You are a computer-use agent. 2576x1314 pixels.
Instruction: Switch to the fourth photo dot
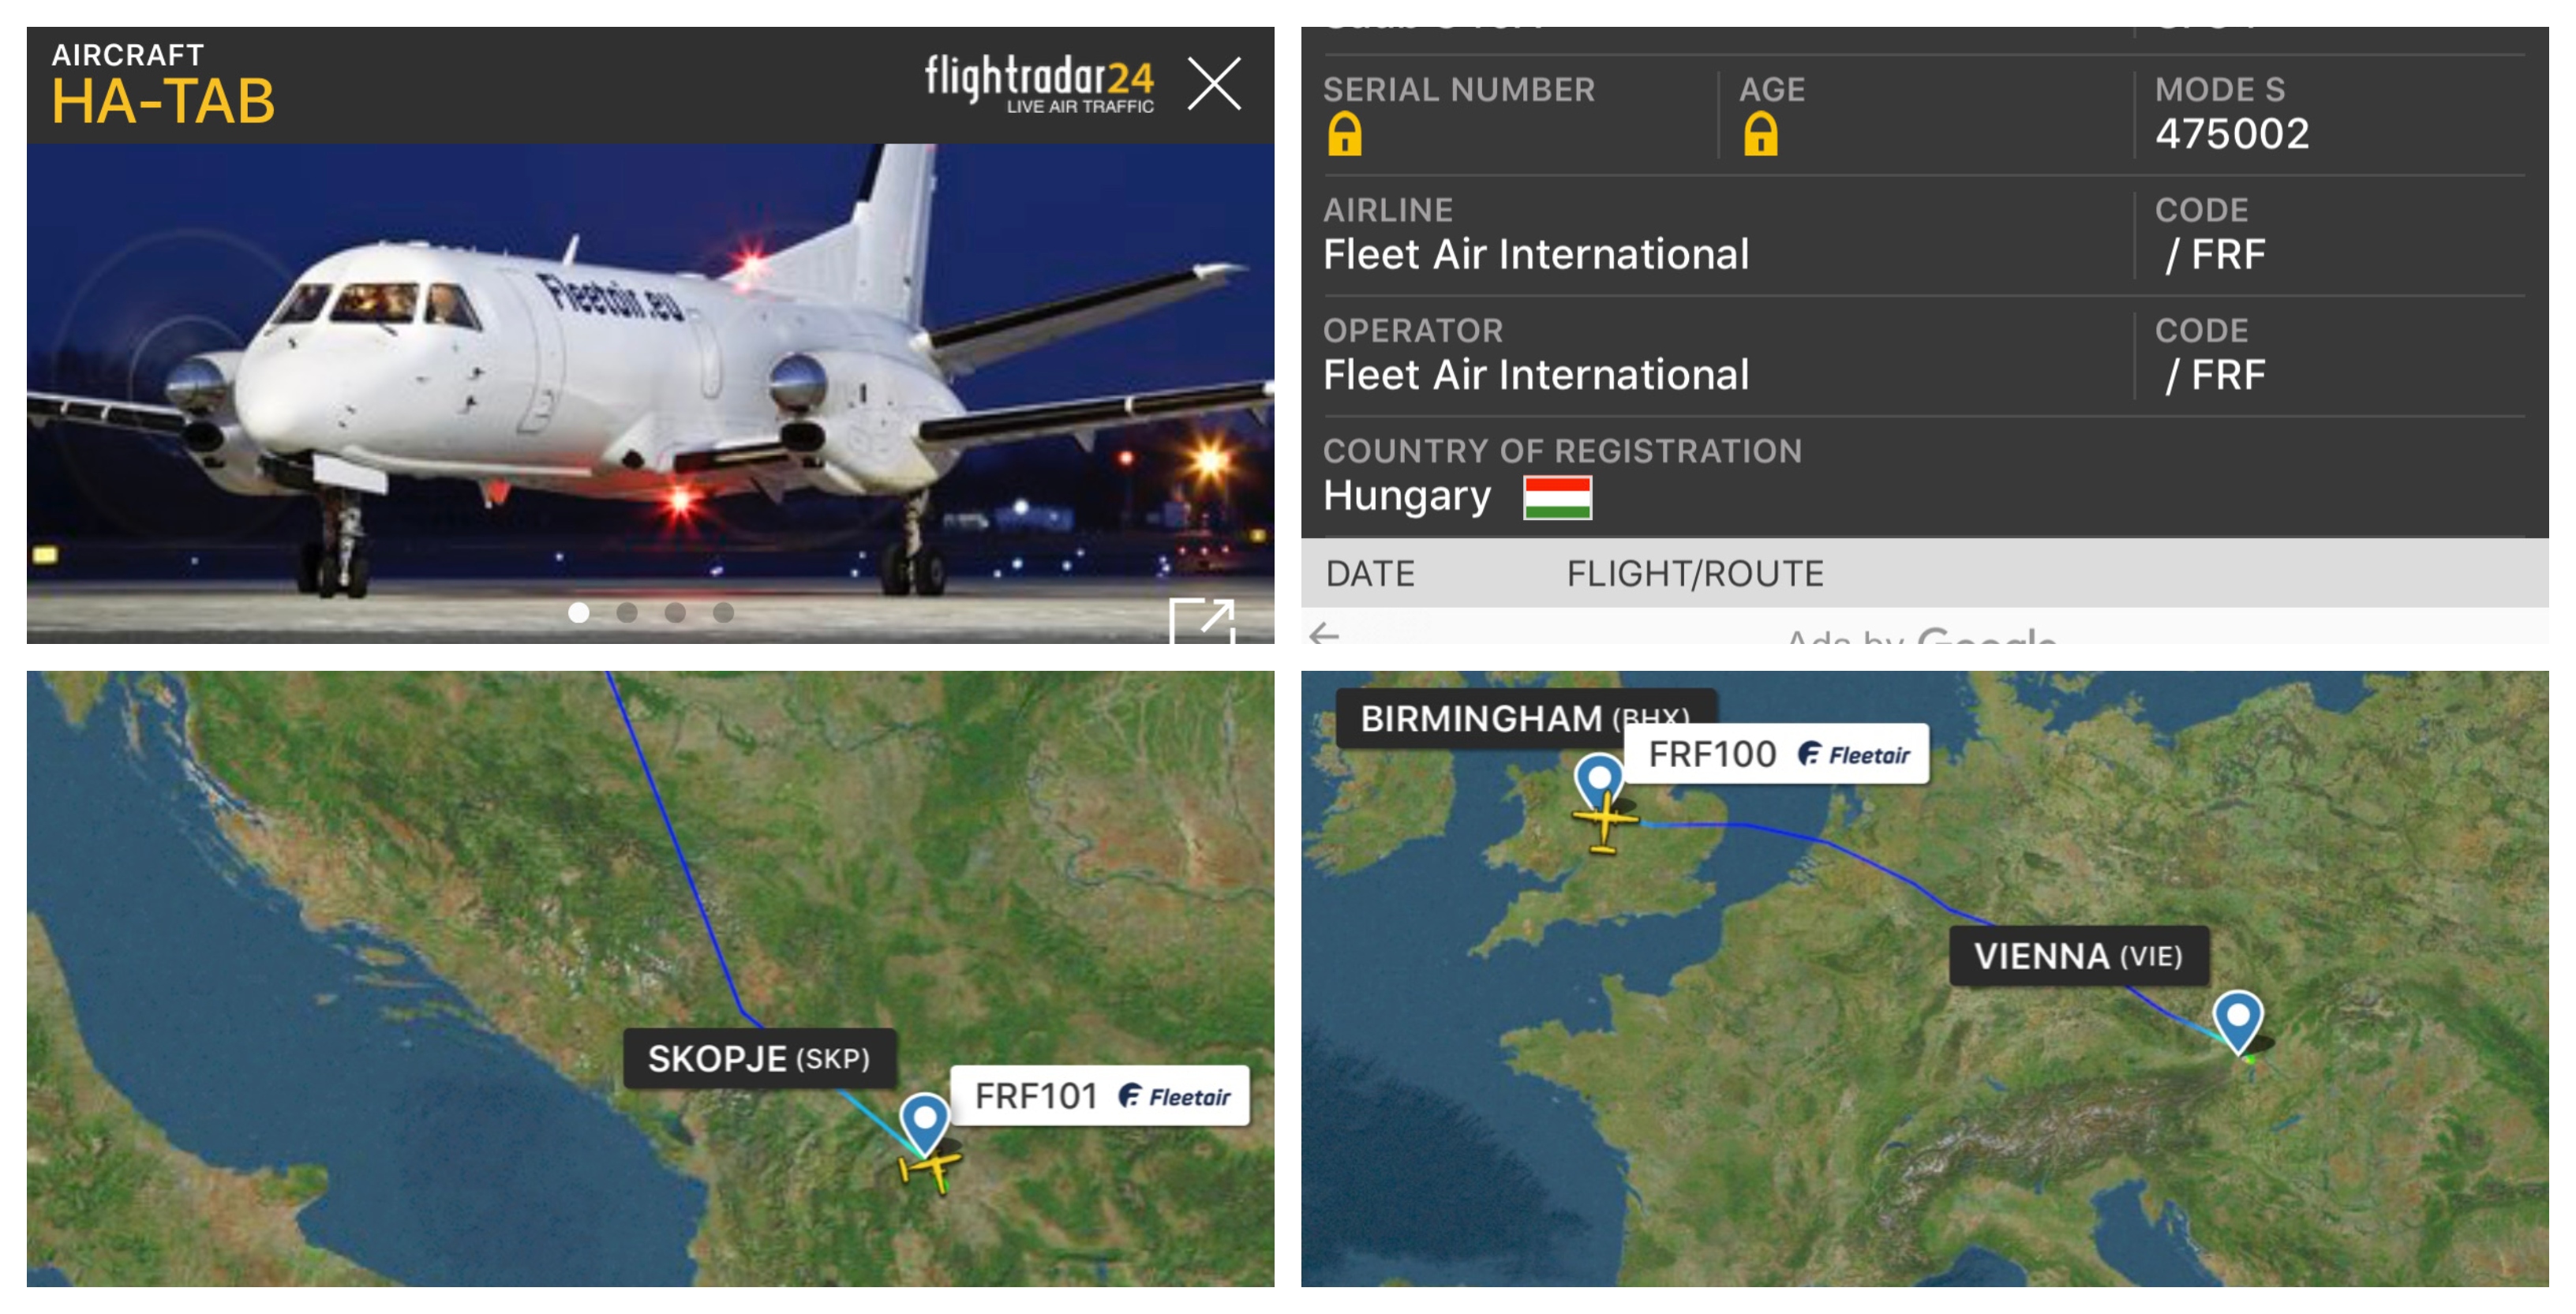(723, 613)
